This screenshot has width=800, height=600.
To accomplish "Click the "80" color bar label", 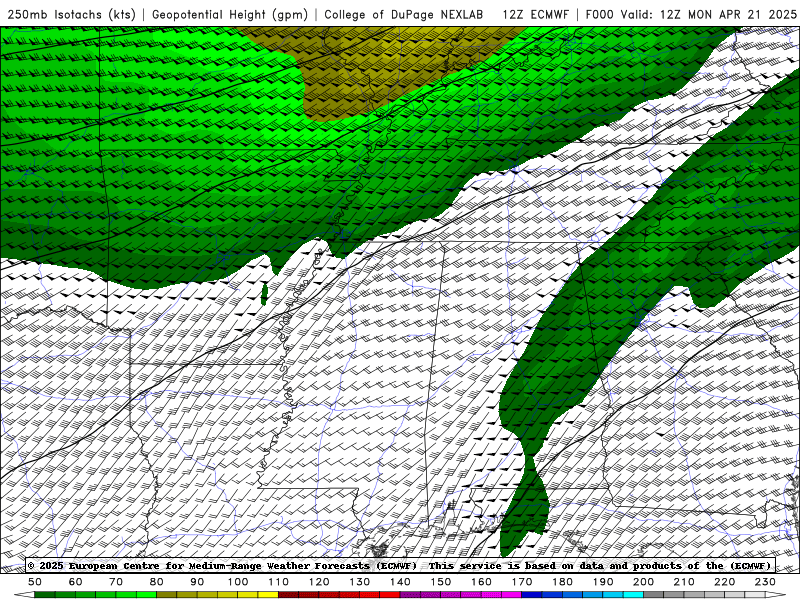I will coord(157,582).
